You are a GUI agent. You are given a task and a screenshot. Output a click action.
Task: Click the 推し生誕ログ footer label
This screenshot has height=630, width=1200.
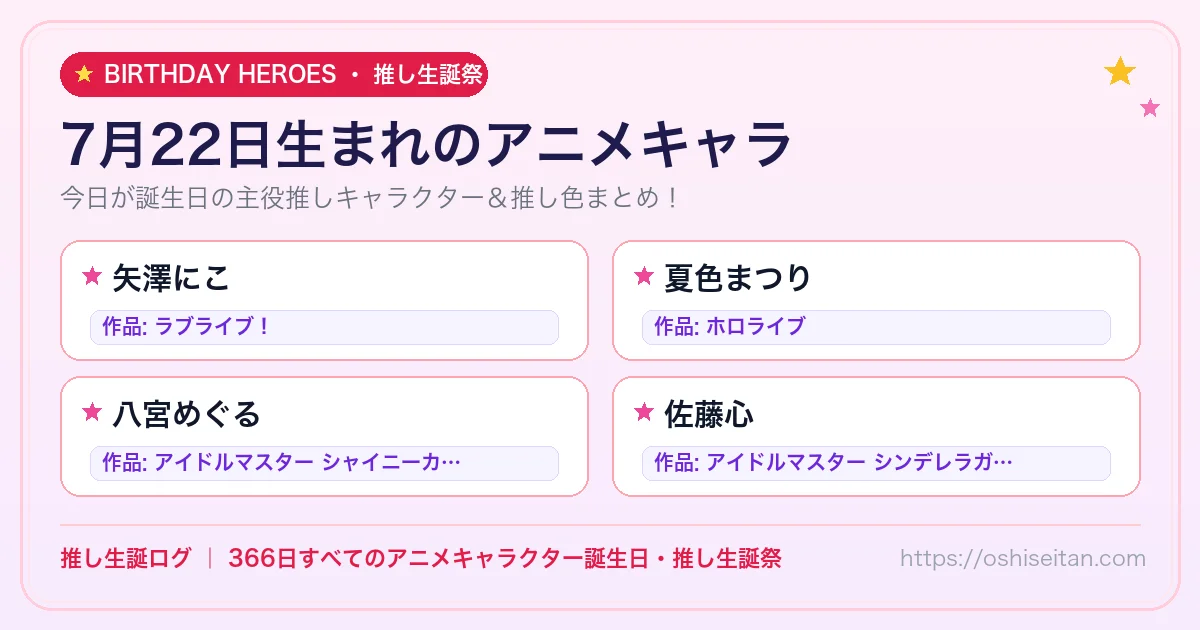pos(125,558)
